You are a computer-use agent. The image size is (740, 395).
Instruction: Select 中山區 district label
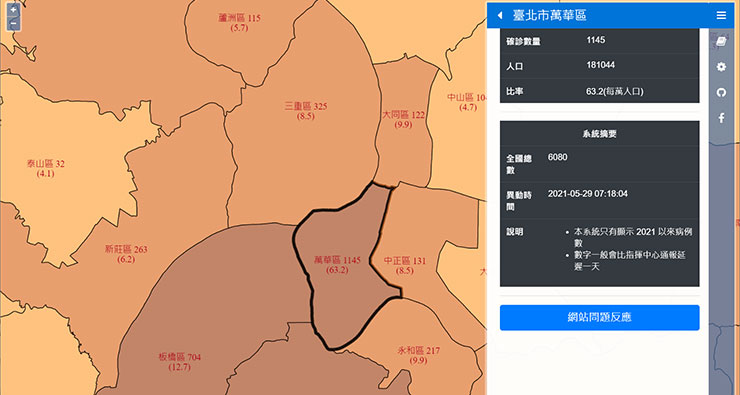(x=467, y=102)
